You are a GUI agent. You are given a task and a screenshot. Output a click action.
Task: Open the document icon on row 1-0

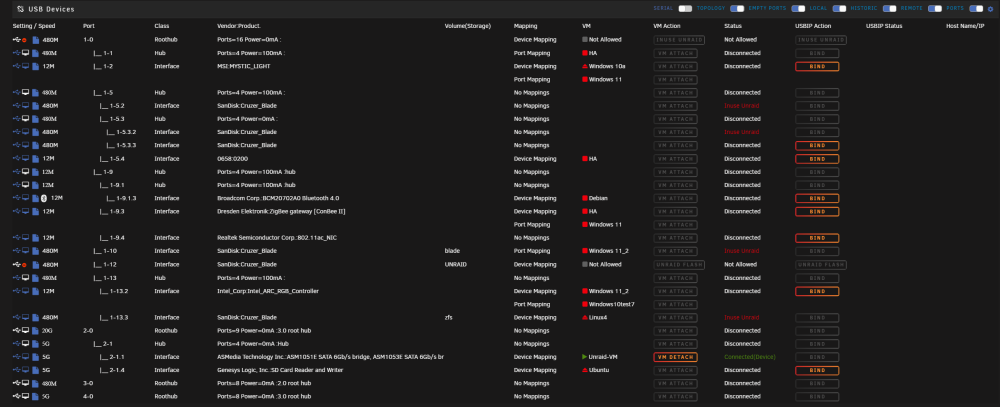[x=36, y=40]
